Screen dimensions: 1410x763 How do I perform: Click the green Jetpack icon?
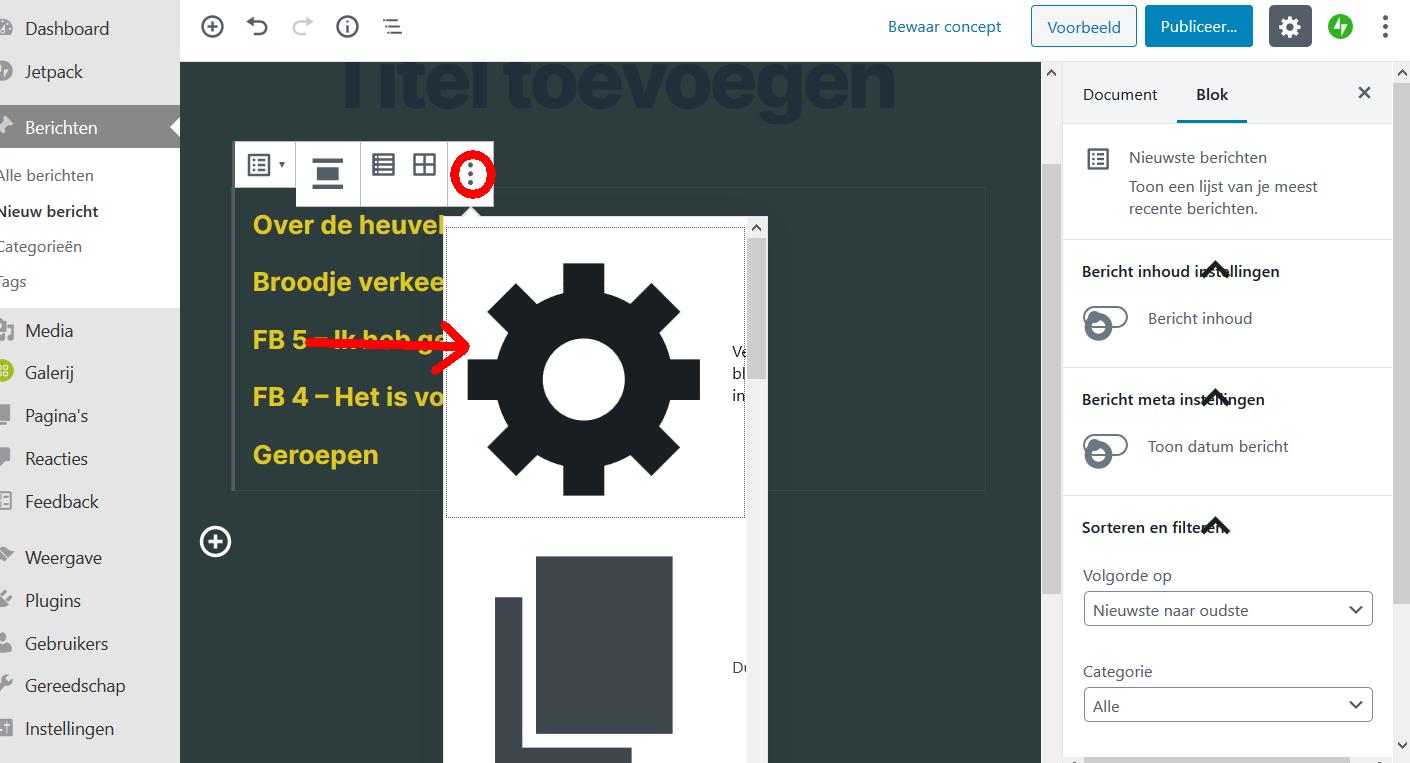pos(1340,26)
